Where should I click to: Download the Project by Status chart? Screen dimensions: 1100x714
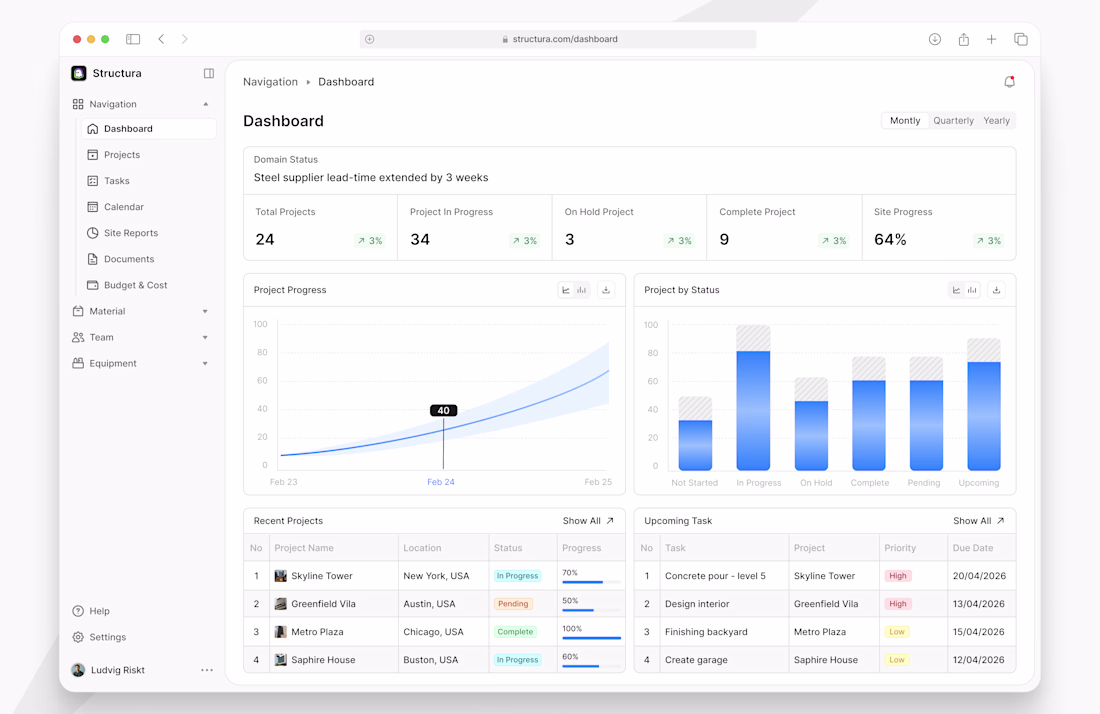click(996, 290)
